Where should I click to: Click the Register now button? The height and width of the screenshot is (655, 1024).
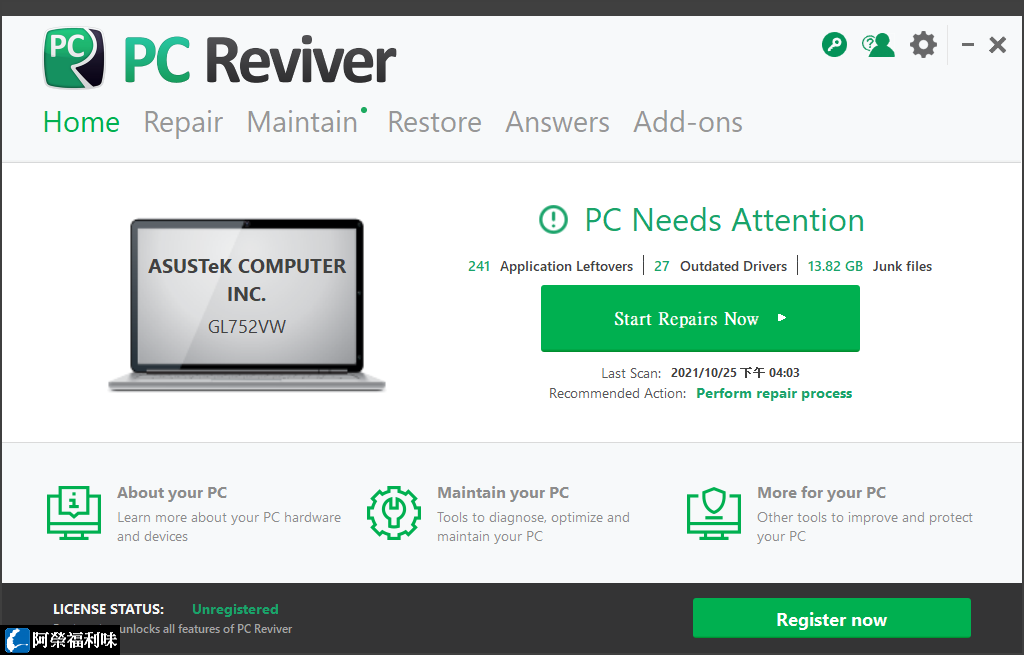[831, 618]
